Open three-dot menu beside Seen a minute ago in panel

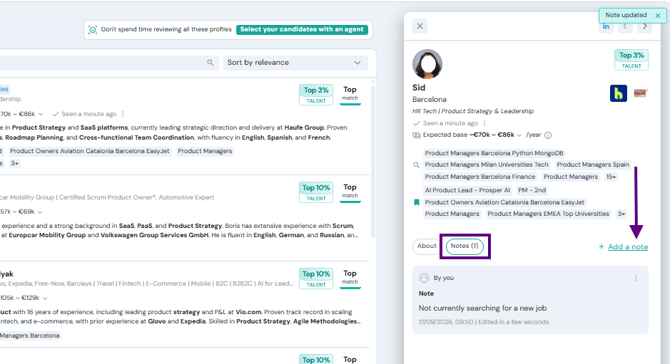click(485, 123)
